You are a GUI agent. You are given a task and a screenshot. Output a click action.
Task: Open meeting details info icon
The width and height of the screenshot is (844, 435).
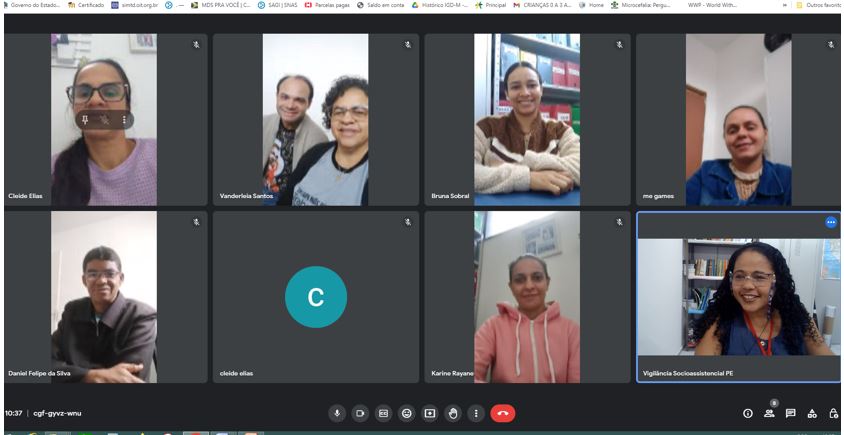tap(747, 413)
